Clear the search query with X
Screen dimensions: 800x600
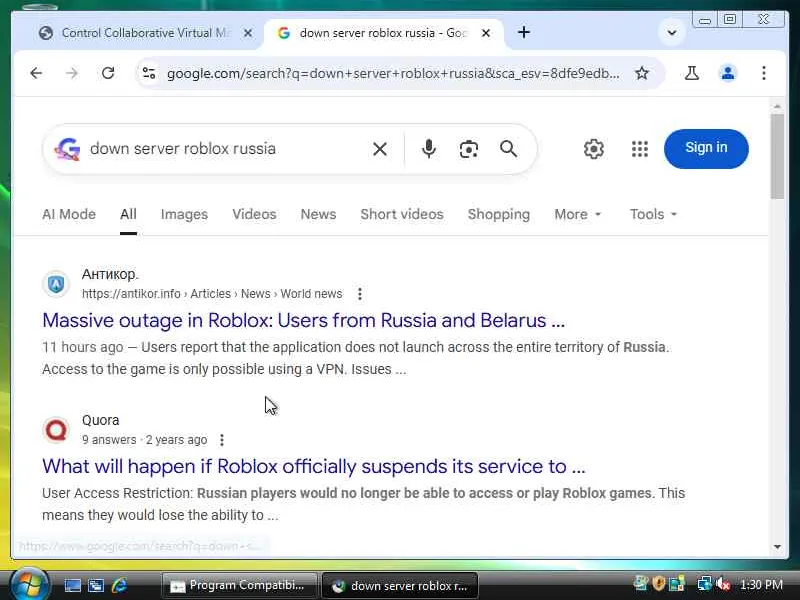380,149
